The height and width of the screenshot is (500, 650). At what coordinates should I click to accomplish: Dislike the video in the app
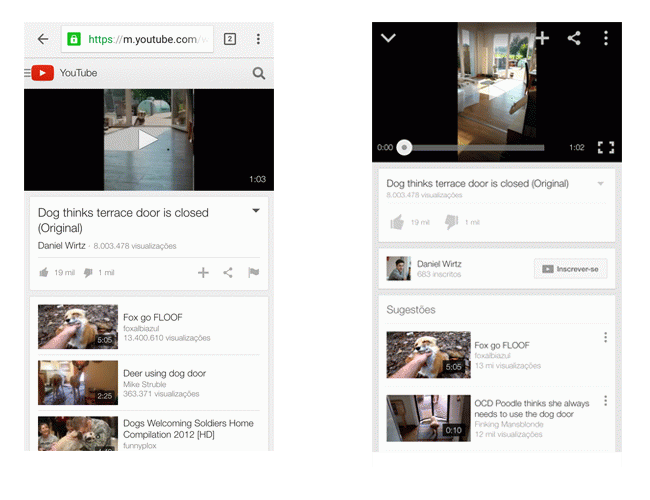click(451, 222)
